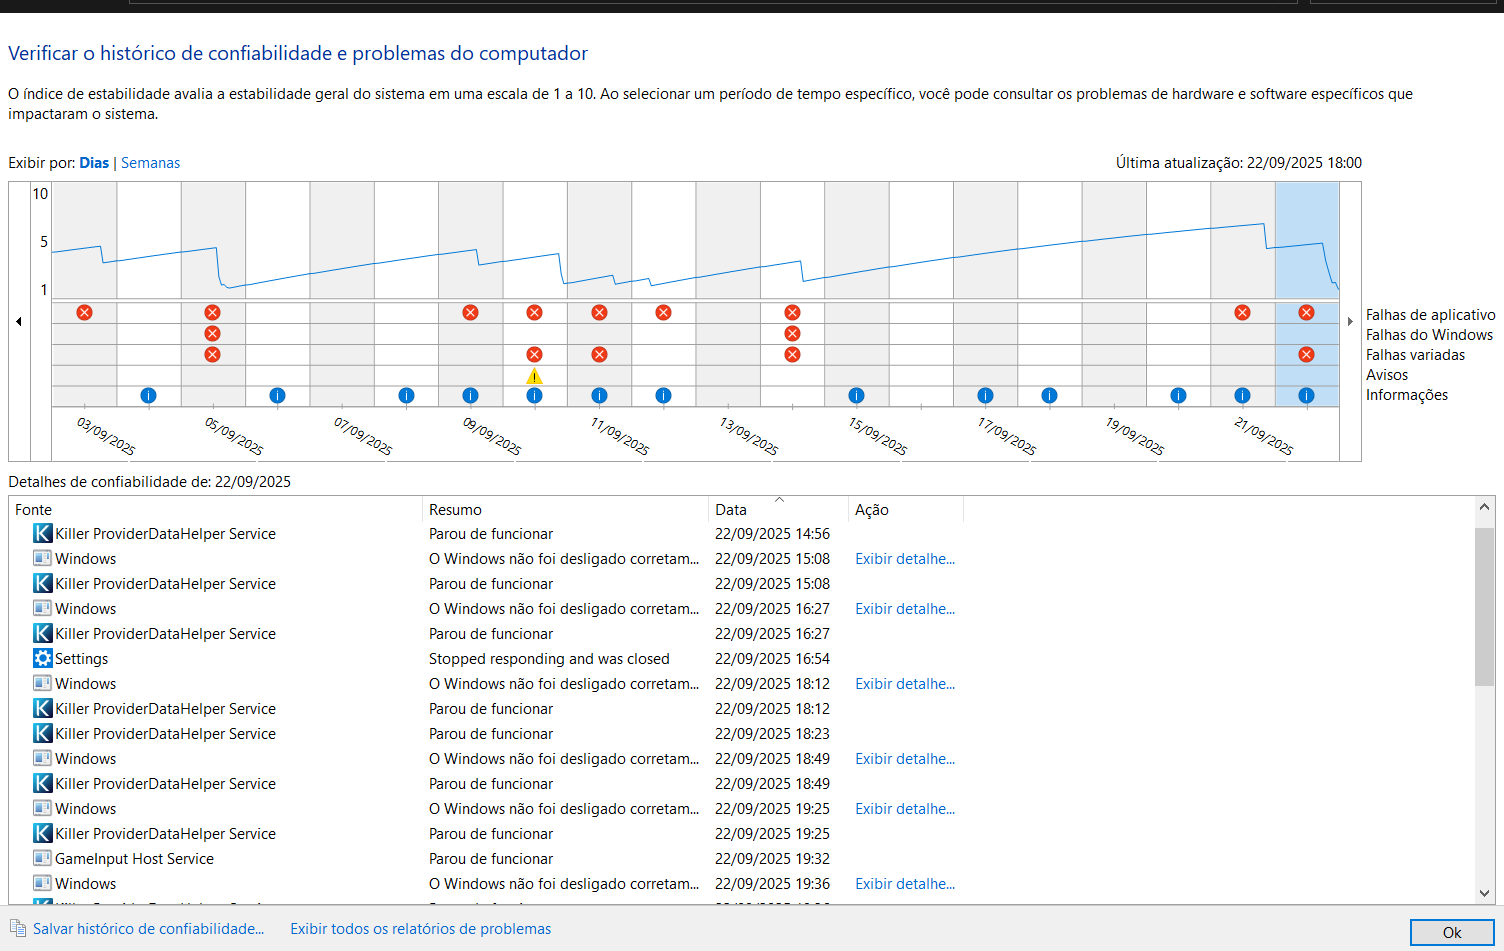Advance the chart with the right arrow
Screen dimensions: 1504x951
click(1350, 321)
